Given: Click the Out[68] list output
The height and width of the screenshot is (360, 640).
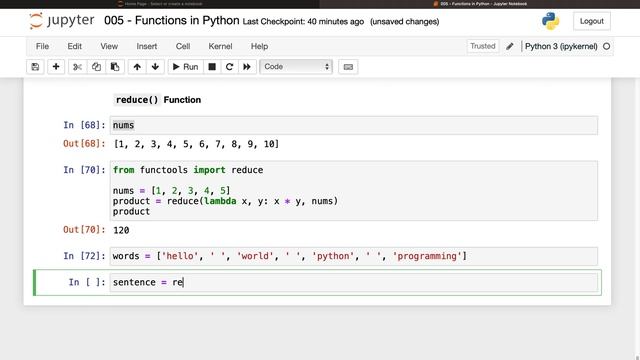Looking at the screenshot, I should click(196, 144).
